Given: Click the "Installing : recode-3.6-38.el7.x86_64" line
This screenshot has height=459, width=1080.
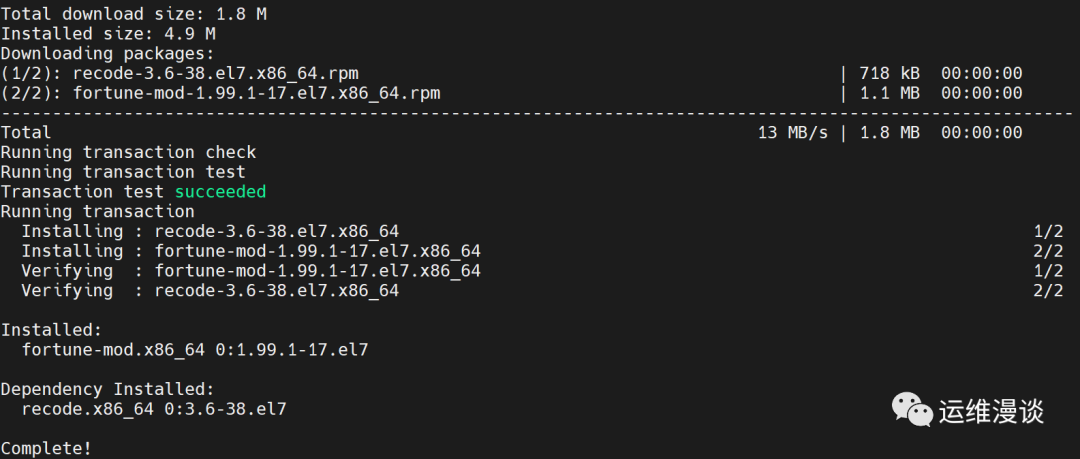Looking at the screenshot, I should (210, 231).
